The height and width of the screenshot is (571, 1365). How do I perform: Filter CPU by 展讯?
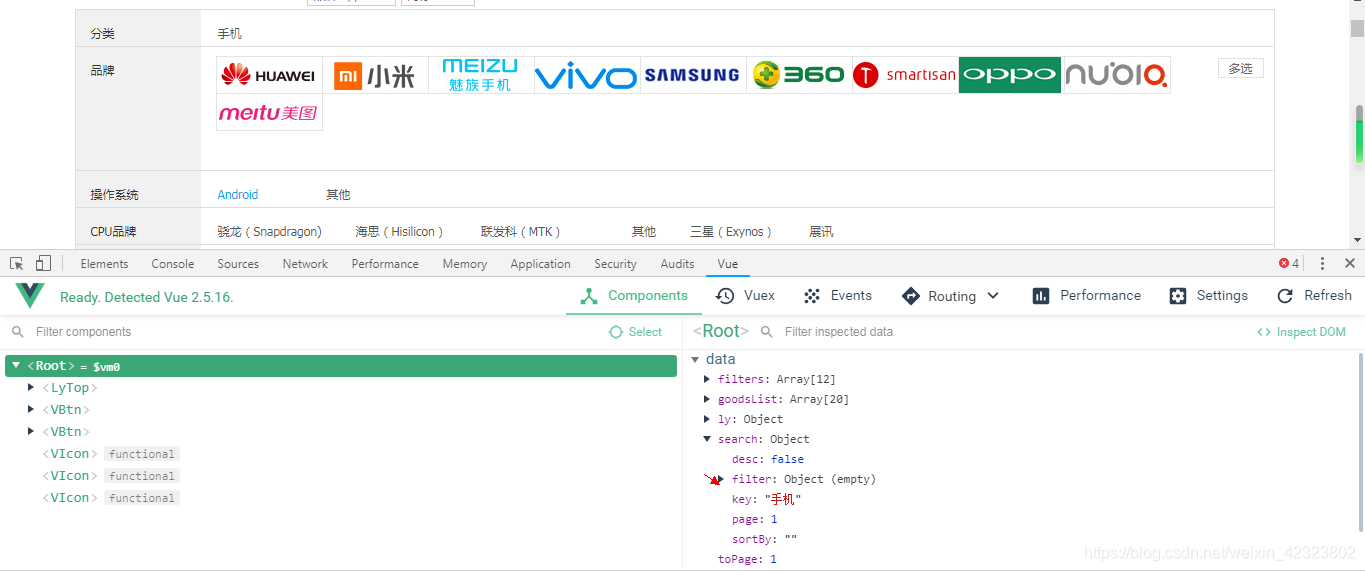coord(821,232)
